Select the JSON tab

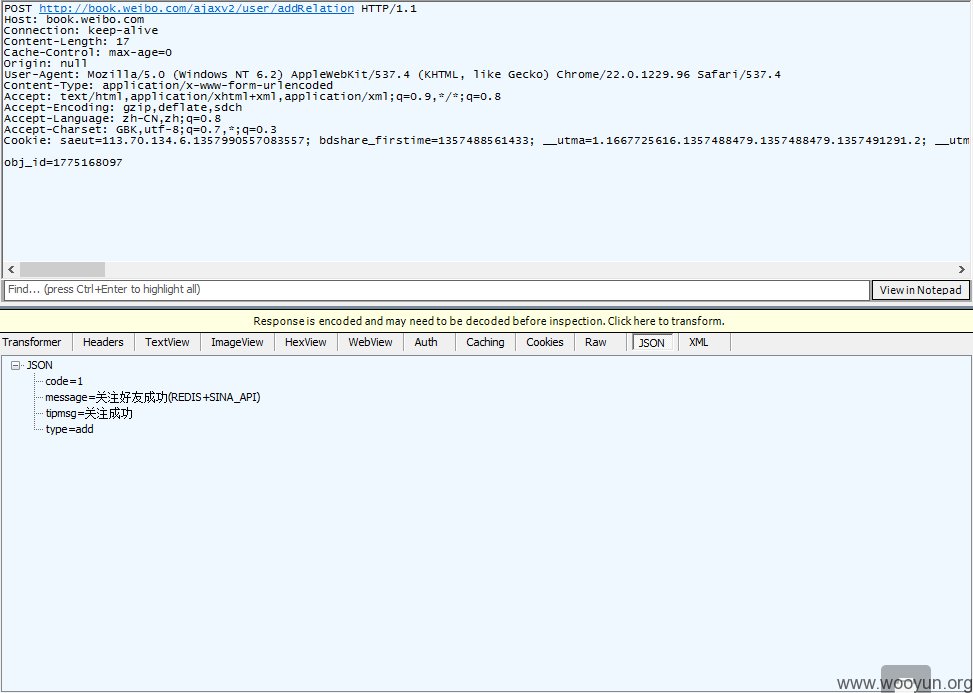tap(652, 342)
